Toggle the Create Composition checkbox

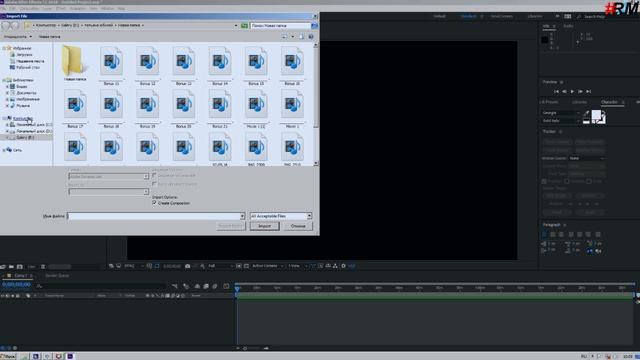[154, 203]
